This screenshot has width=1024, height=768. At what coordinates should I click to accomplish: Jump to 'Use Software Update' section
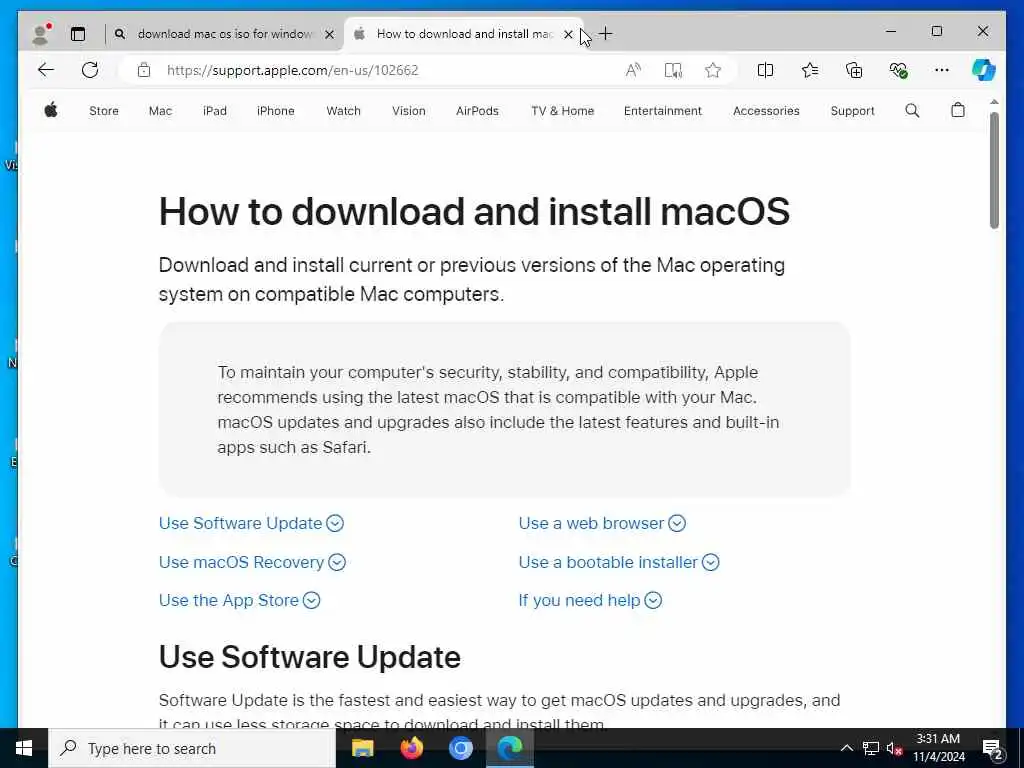click(251, 523)
